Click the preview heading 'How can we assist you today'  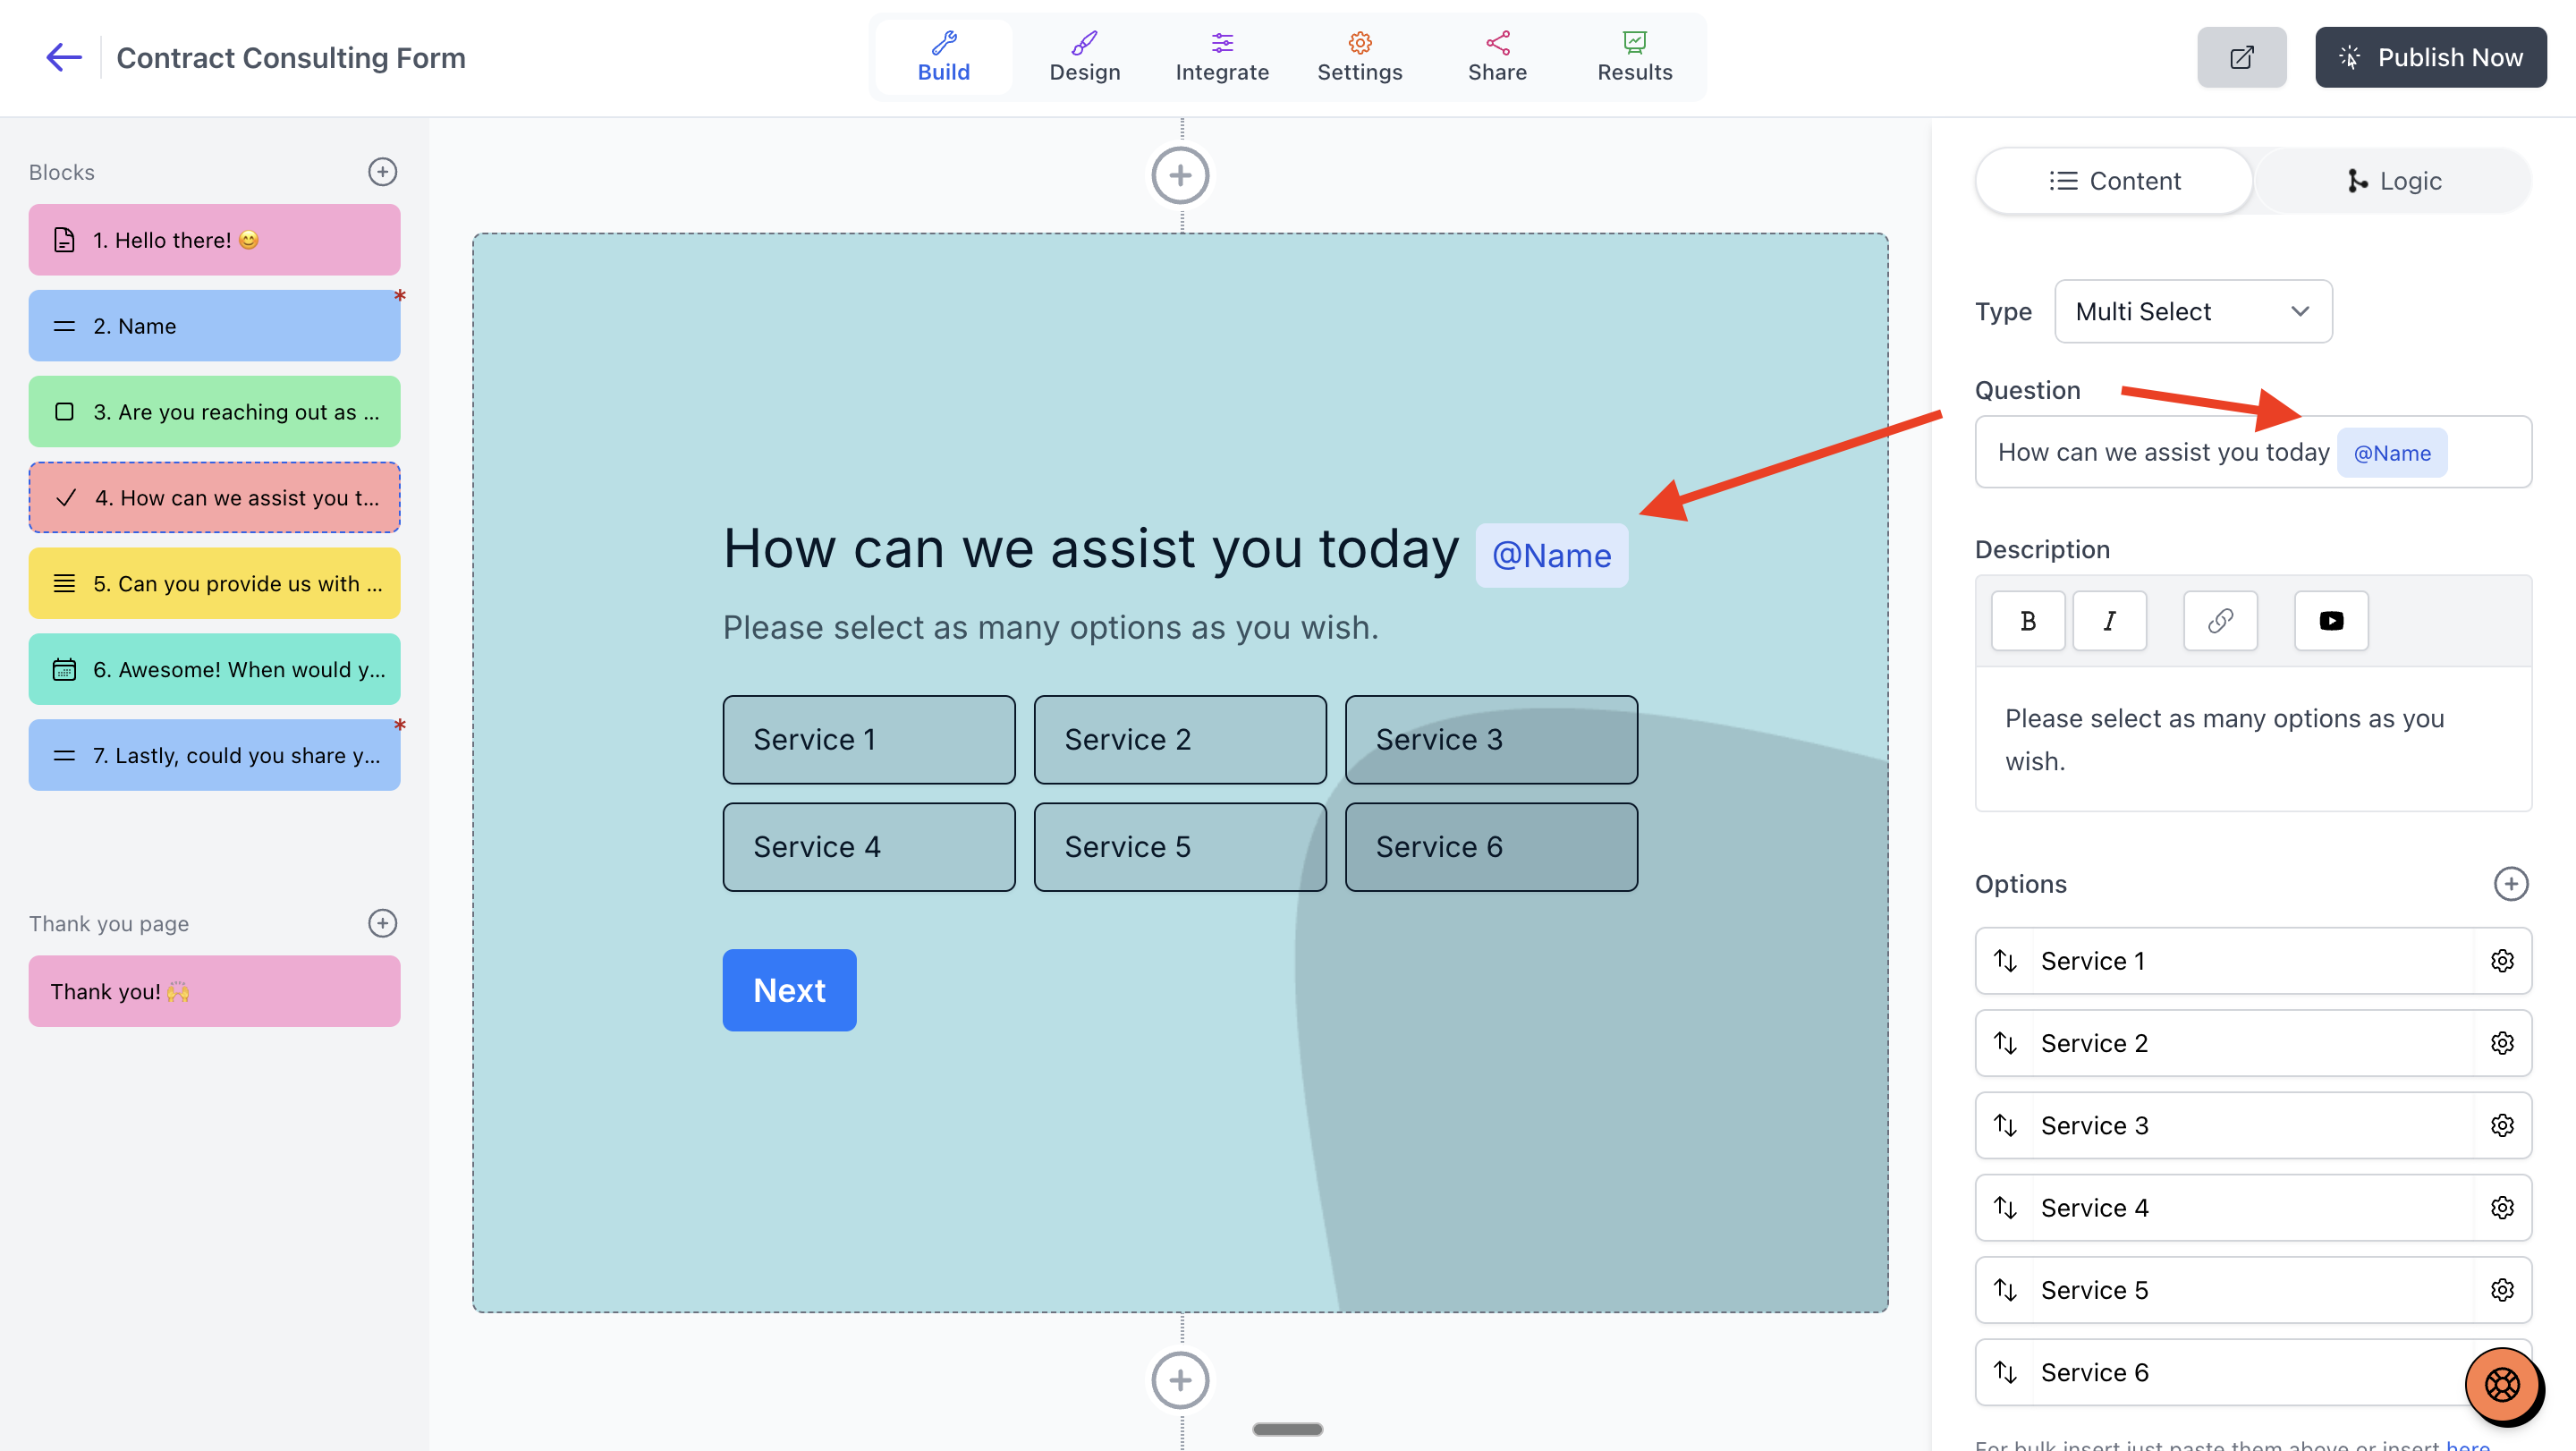1091,549
